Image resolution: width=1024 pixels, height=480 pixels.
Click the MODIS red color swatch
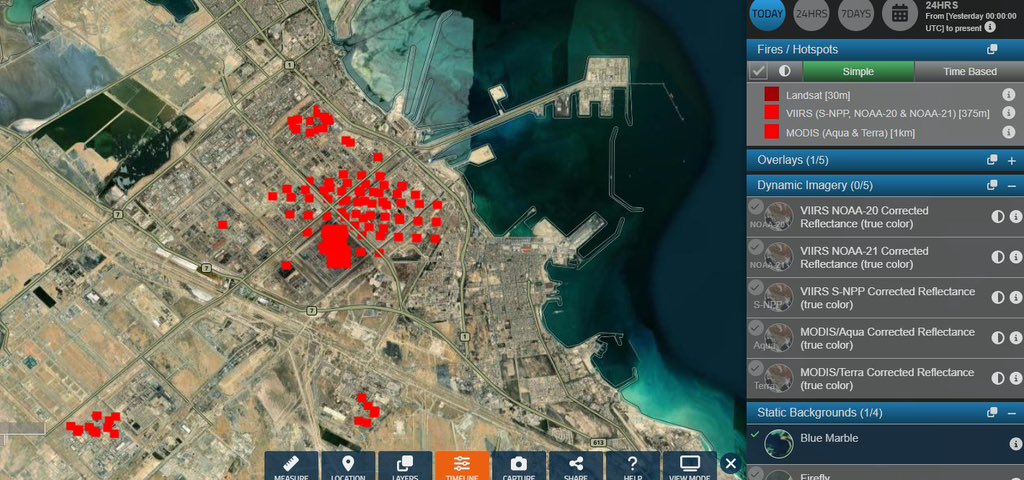(772, 132)
